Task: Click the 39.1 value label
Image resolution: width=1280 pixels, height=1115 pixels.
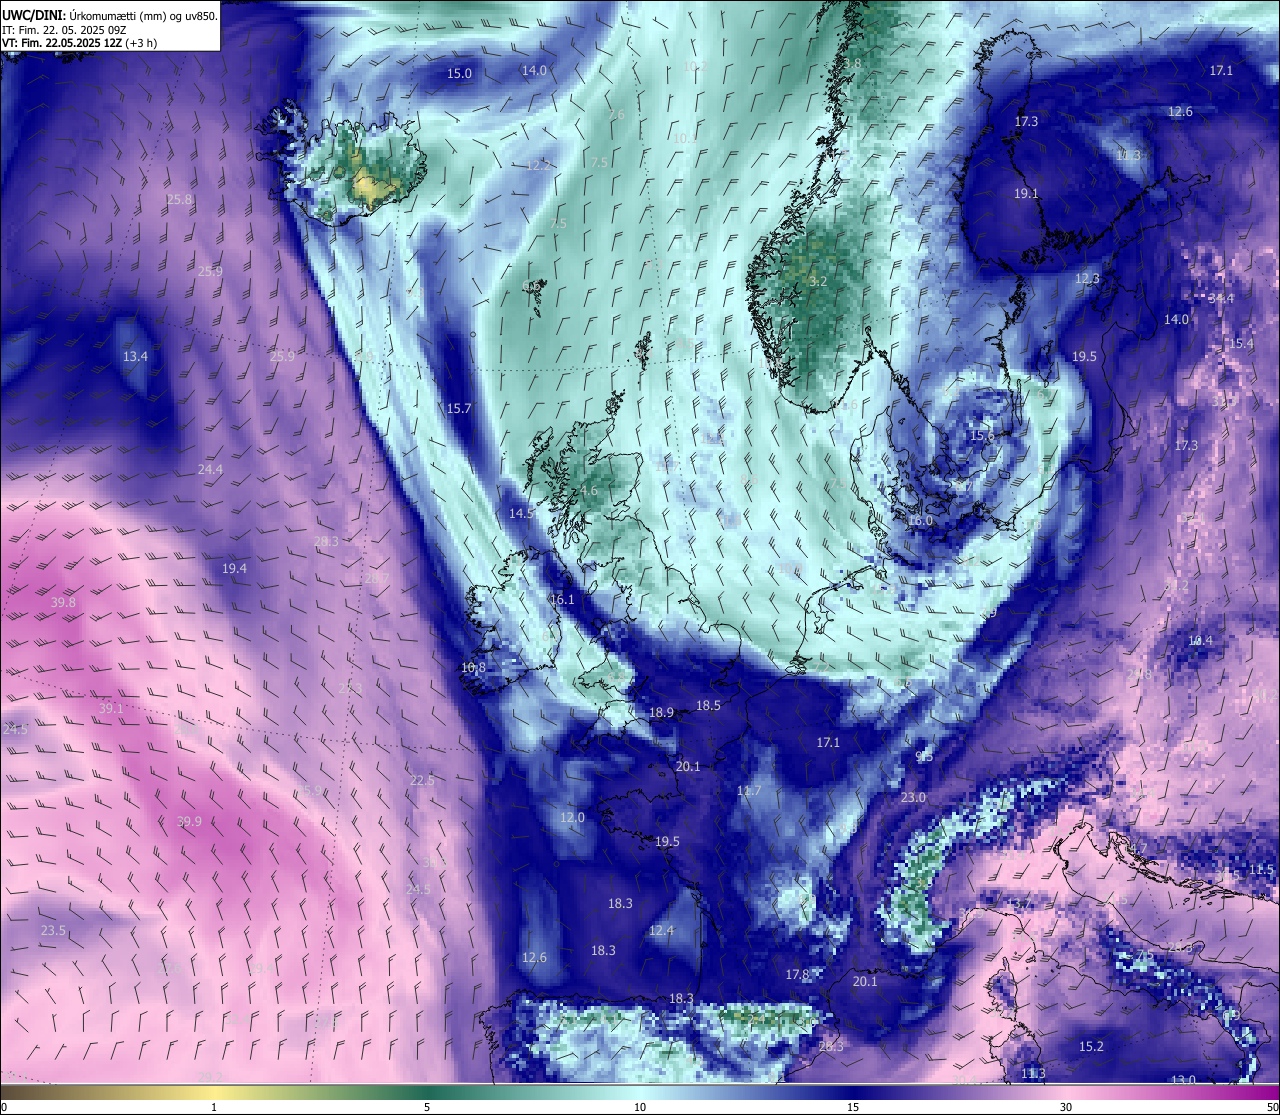Action: [111, 709]
